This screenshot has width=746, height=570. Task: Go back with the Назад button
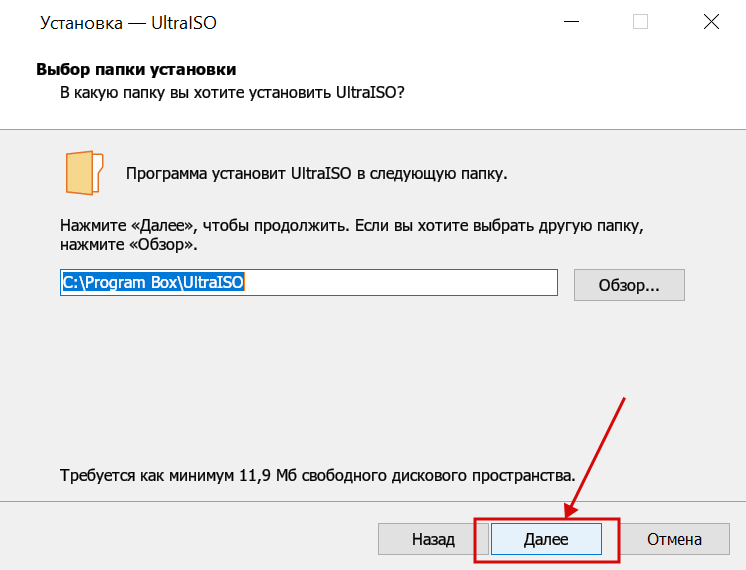(433, 539)
